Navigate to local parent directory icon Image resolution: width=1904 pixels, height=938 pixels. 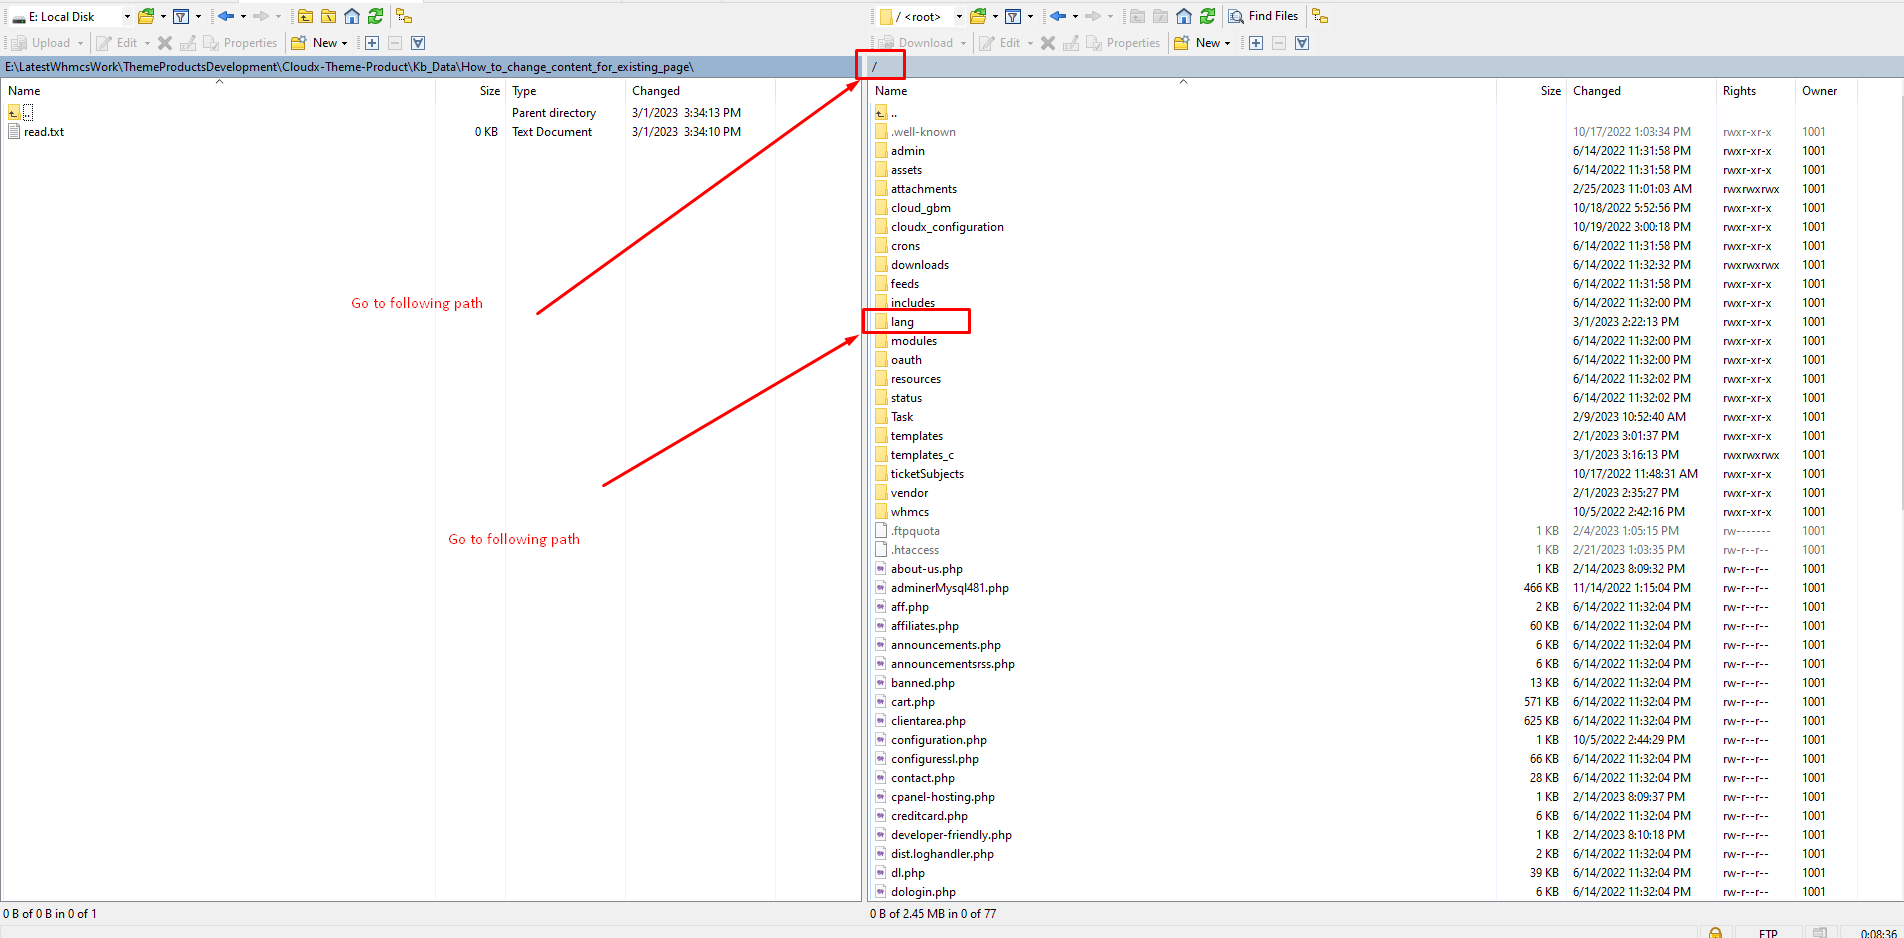[305, 16]
